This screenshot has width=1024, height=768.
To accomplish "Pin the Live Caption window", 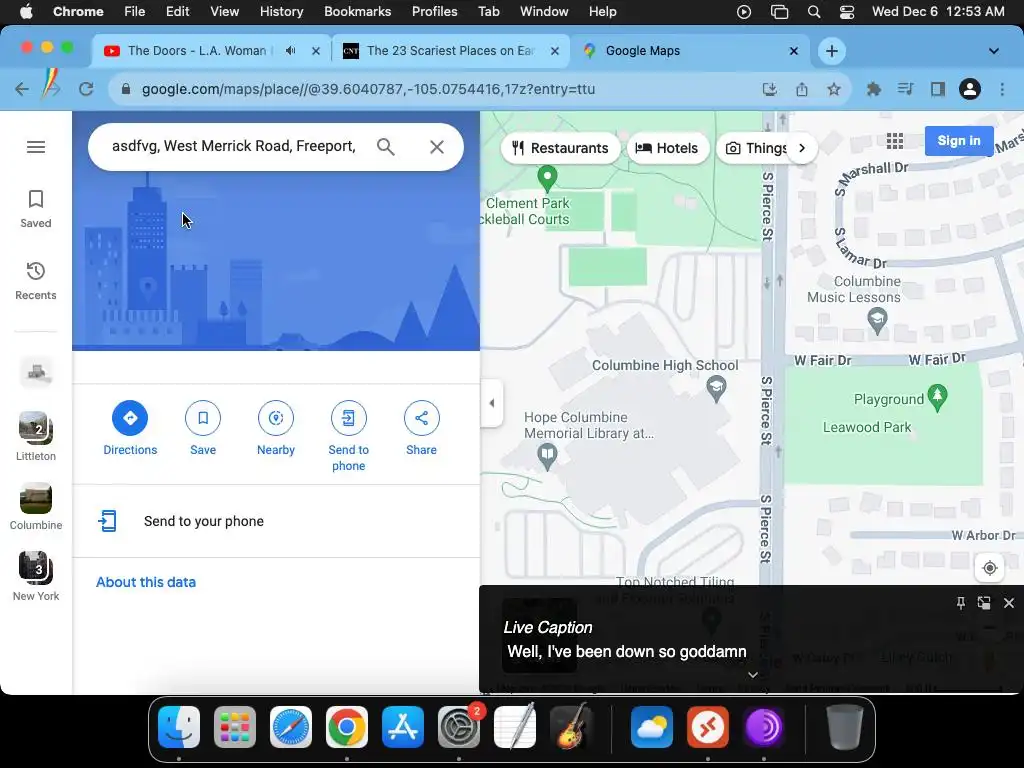I will (x=961, y=603).
